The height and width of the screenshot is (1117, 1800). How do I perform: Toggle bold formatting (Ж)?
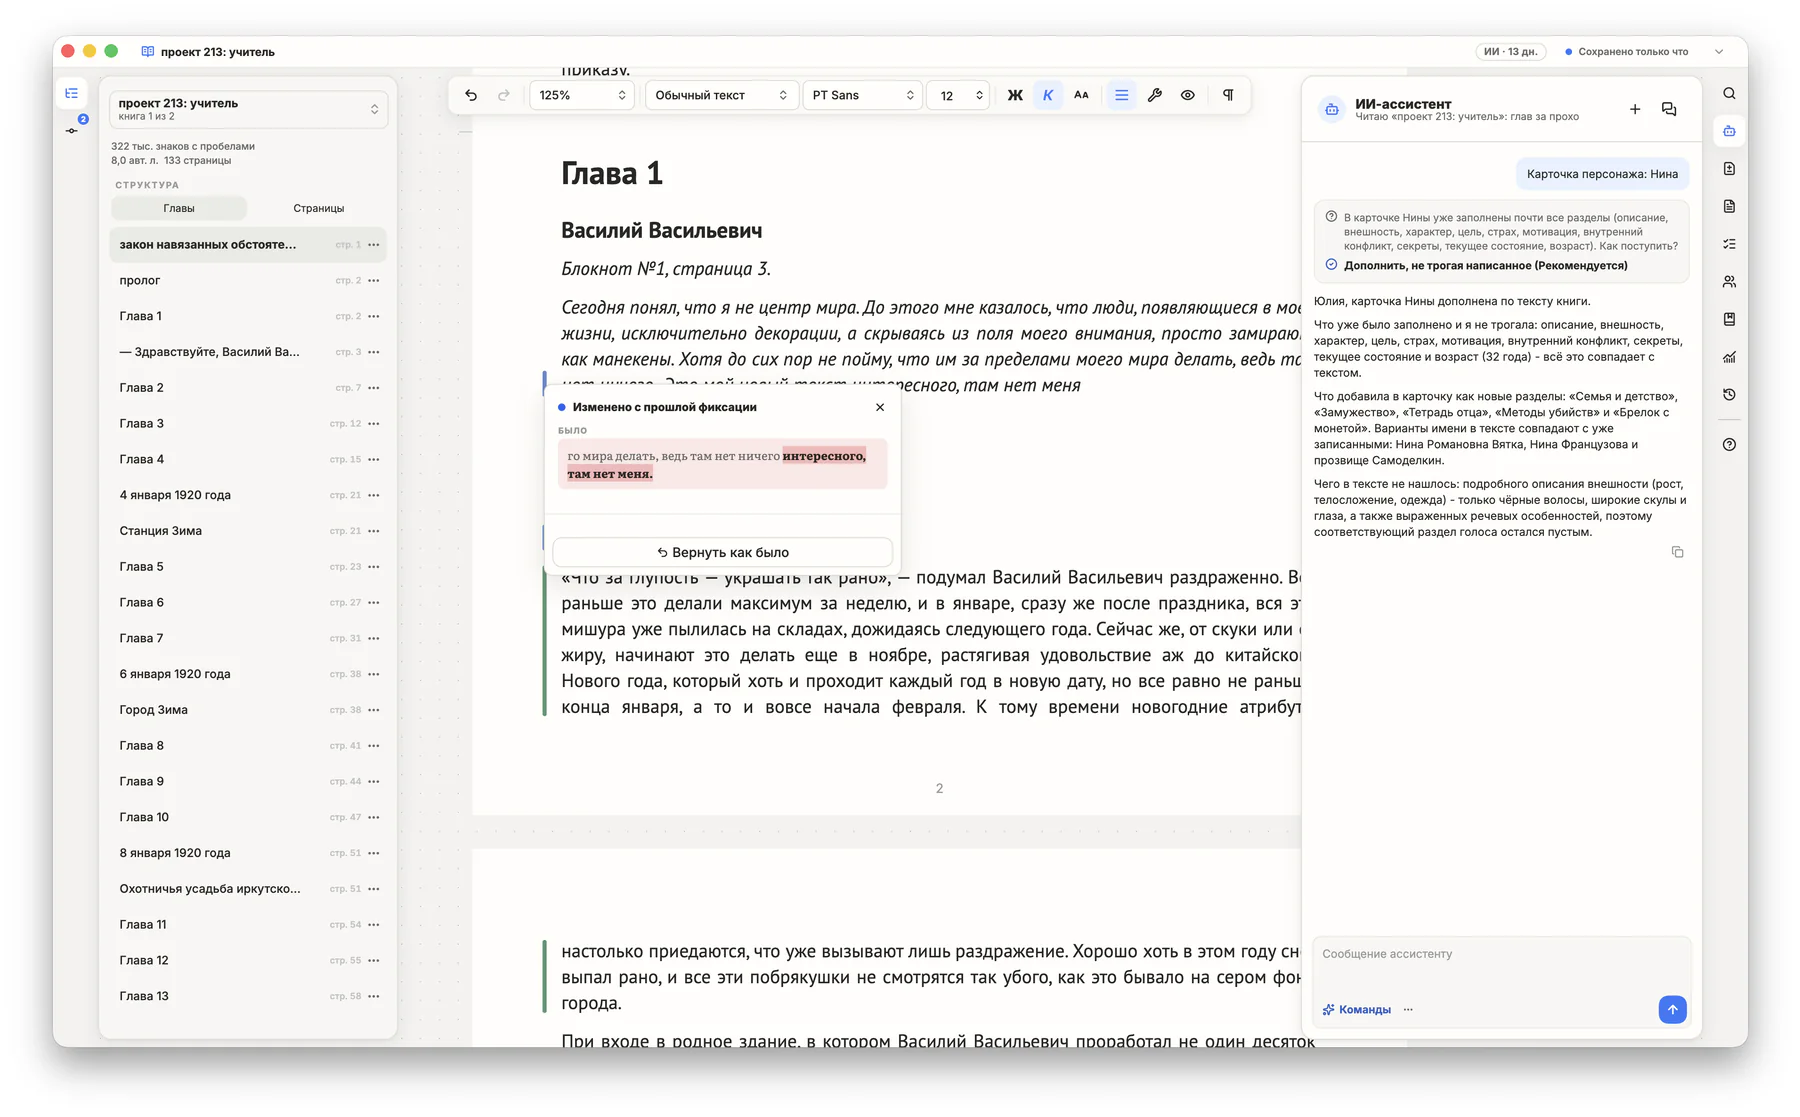(1015, 95)
